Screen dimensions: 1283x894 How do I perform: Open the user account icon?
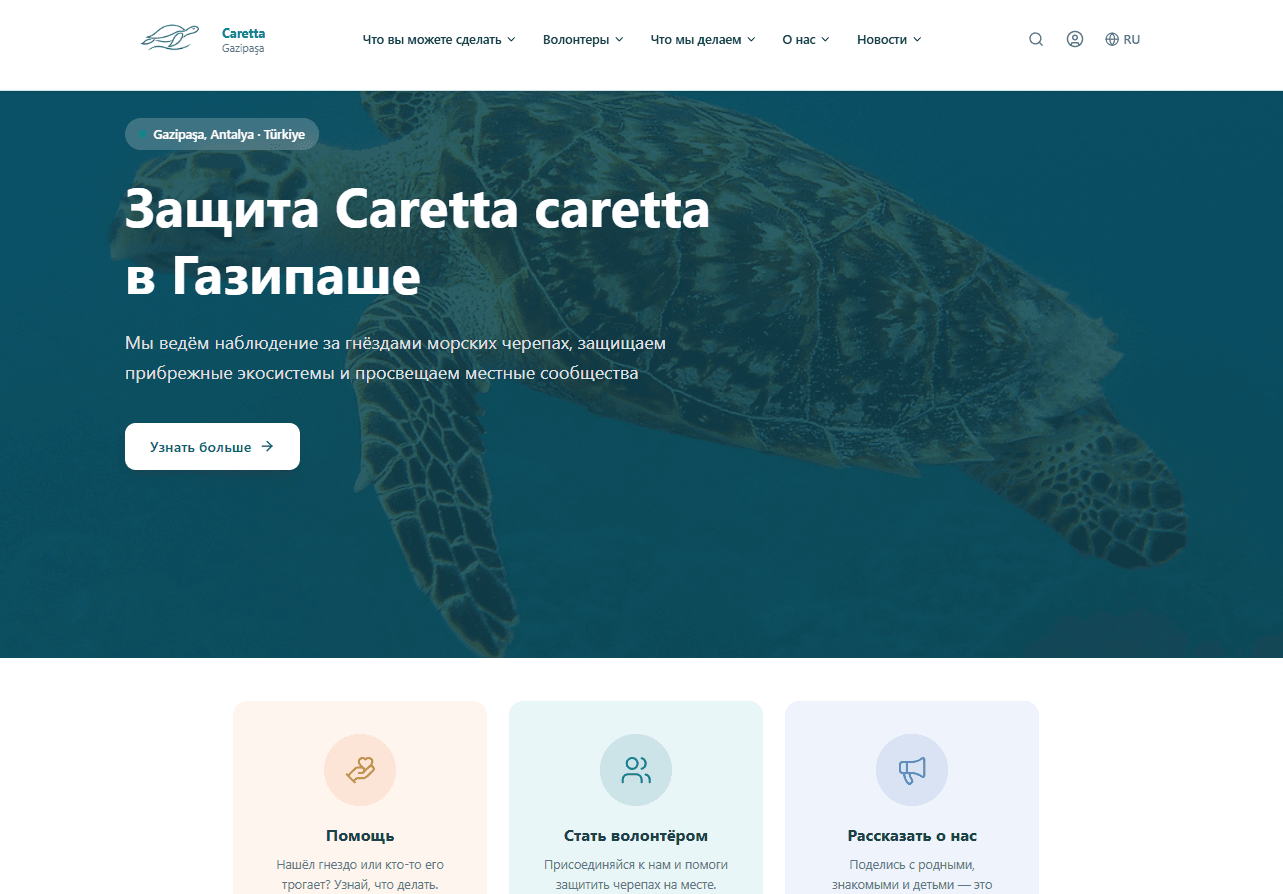pyautogui.click(x=1075, y=40)
